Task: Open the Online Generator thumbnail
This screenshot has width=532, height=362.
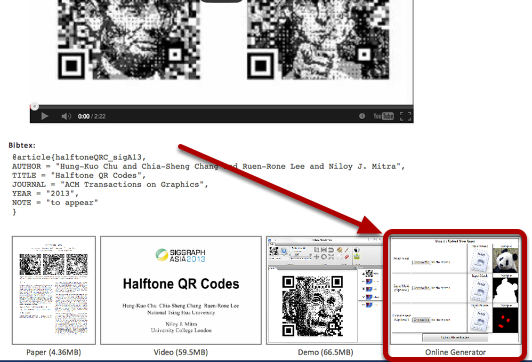Action: coord(455,290)
